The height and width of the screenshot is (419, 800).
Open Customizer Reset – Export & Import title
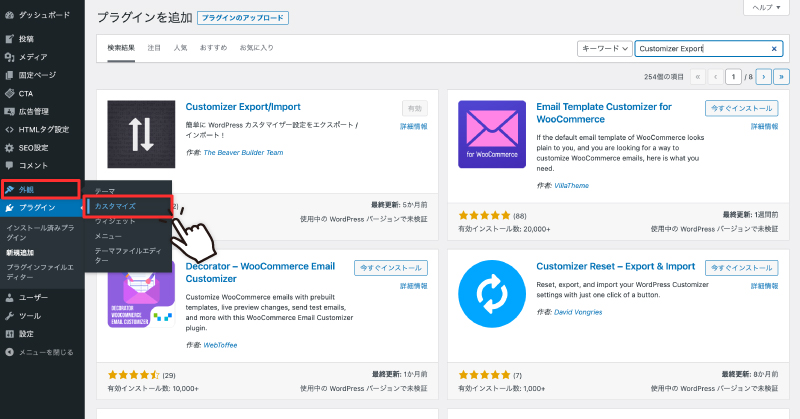click(x=615, y=266)
